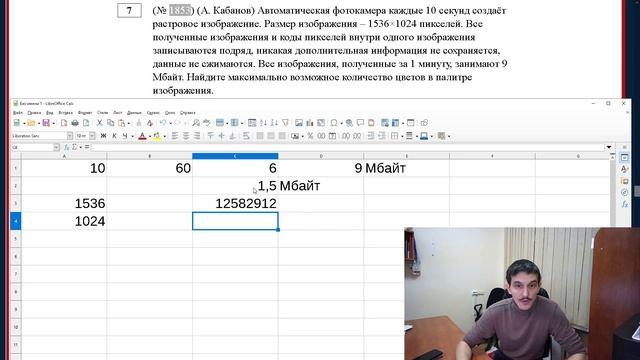Open the borders dropdown arrow
The height and width of the screenshot is (360, 640).
[x=402, y=136]
